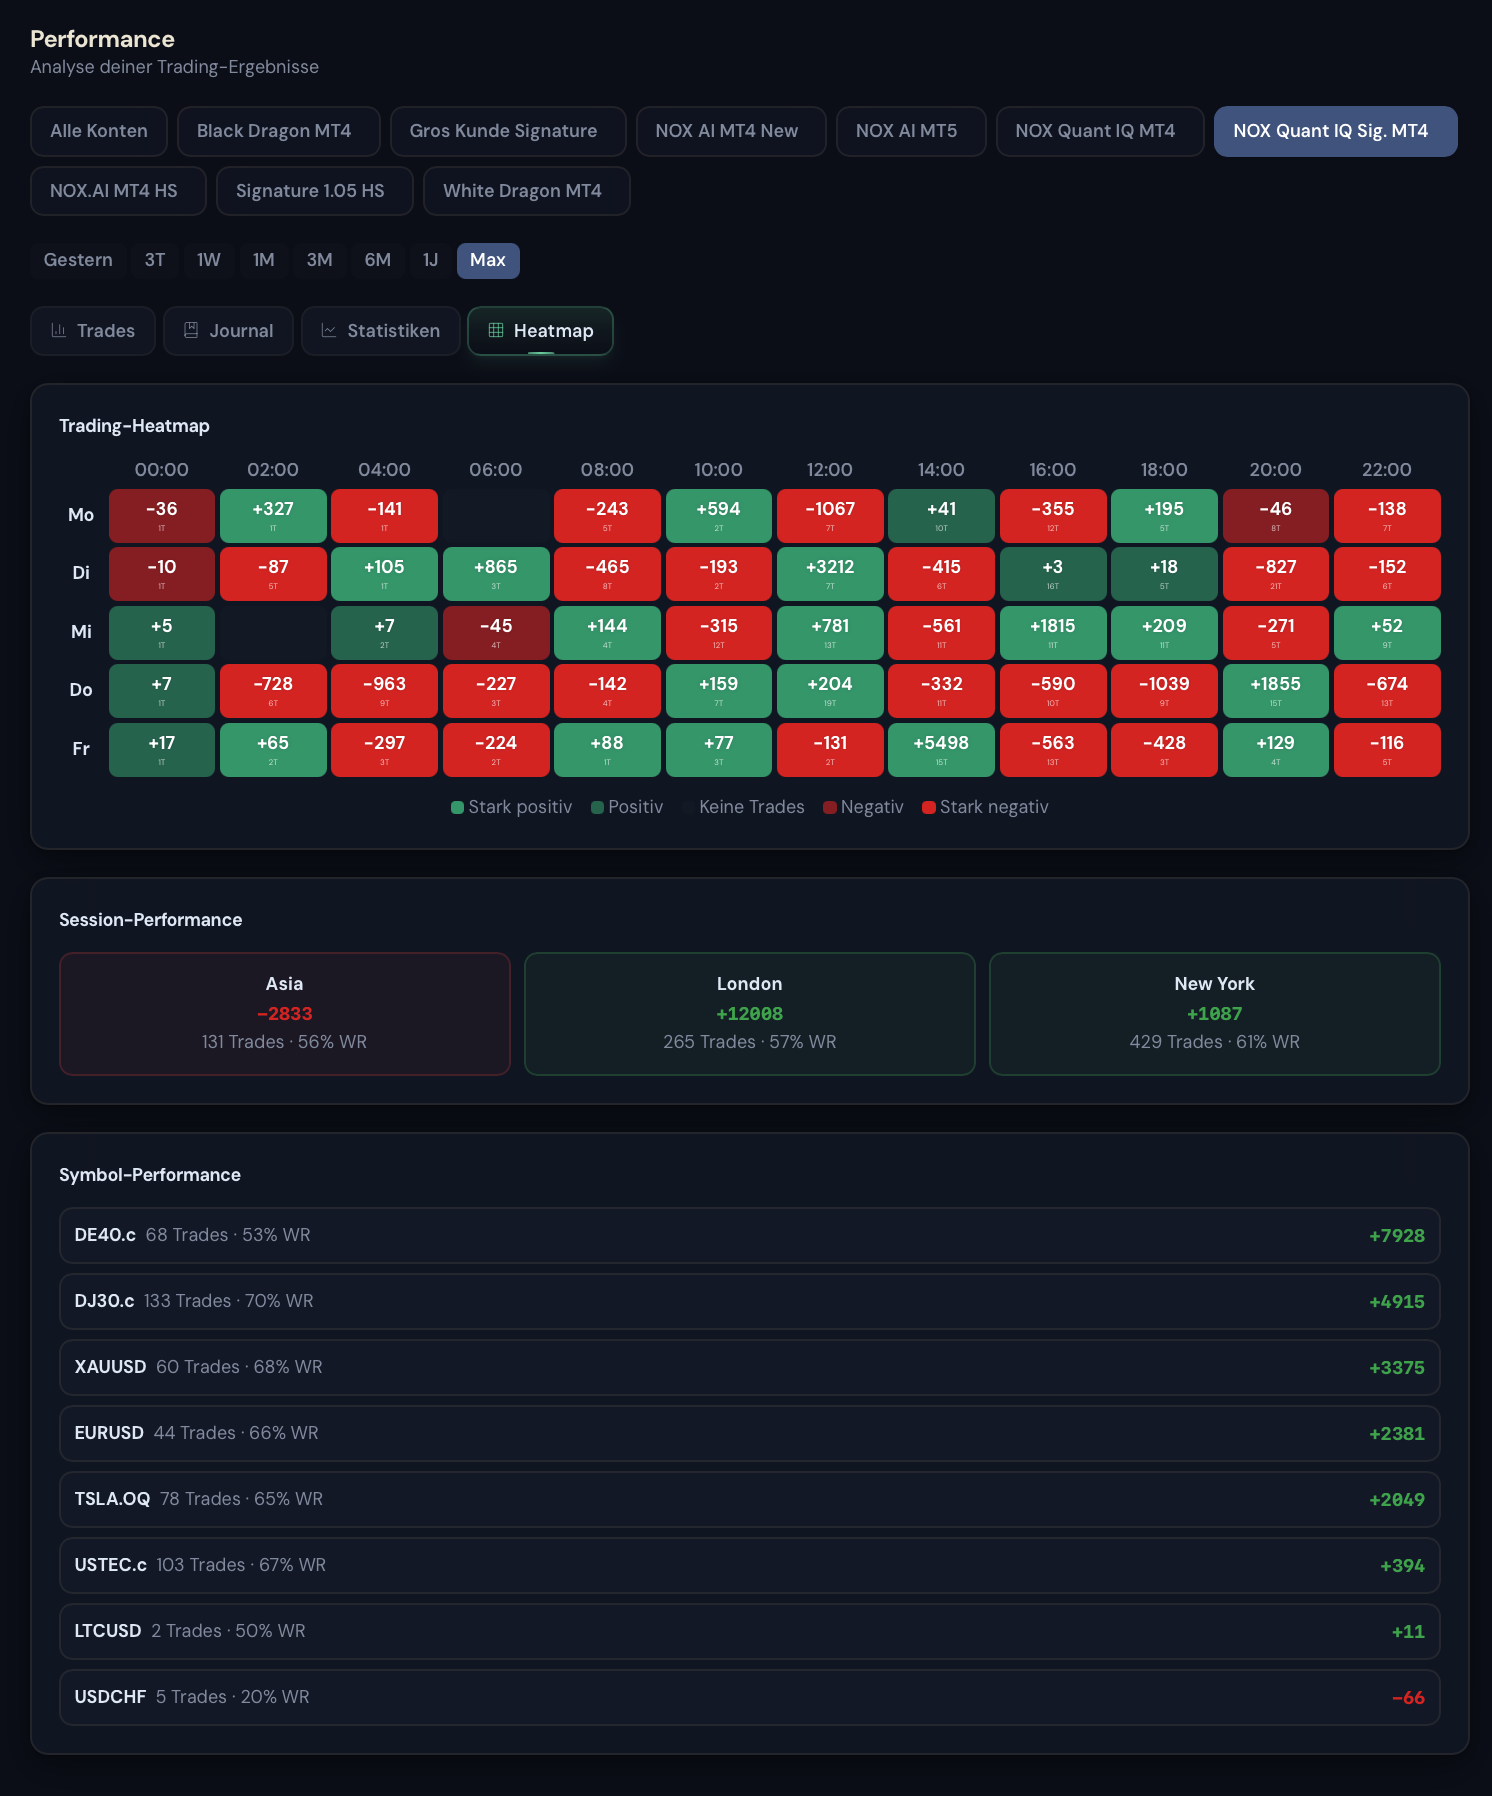The width and height of the screenshot is (1492, 1796).
Task: Open the USTEC.c symbol row
Action: (750, 1565)
